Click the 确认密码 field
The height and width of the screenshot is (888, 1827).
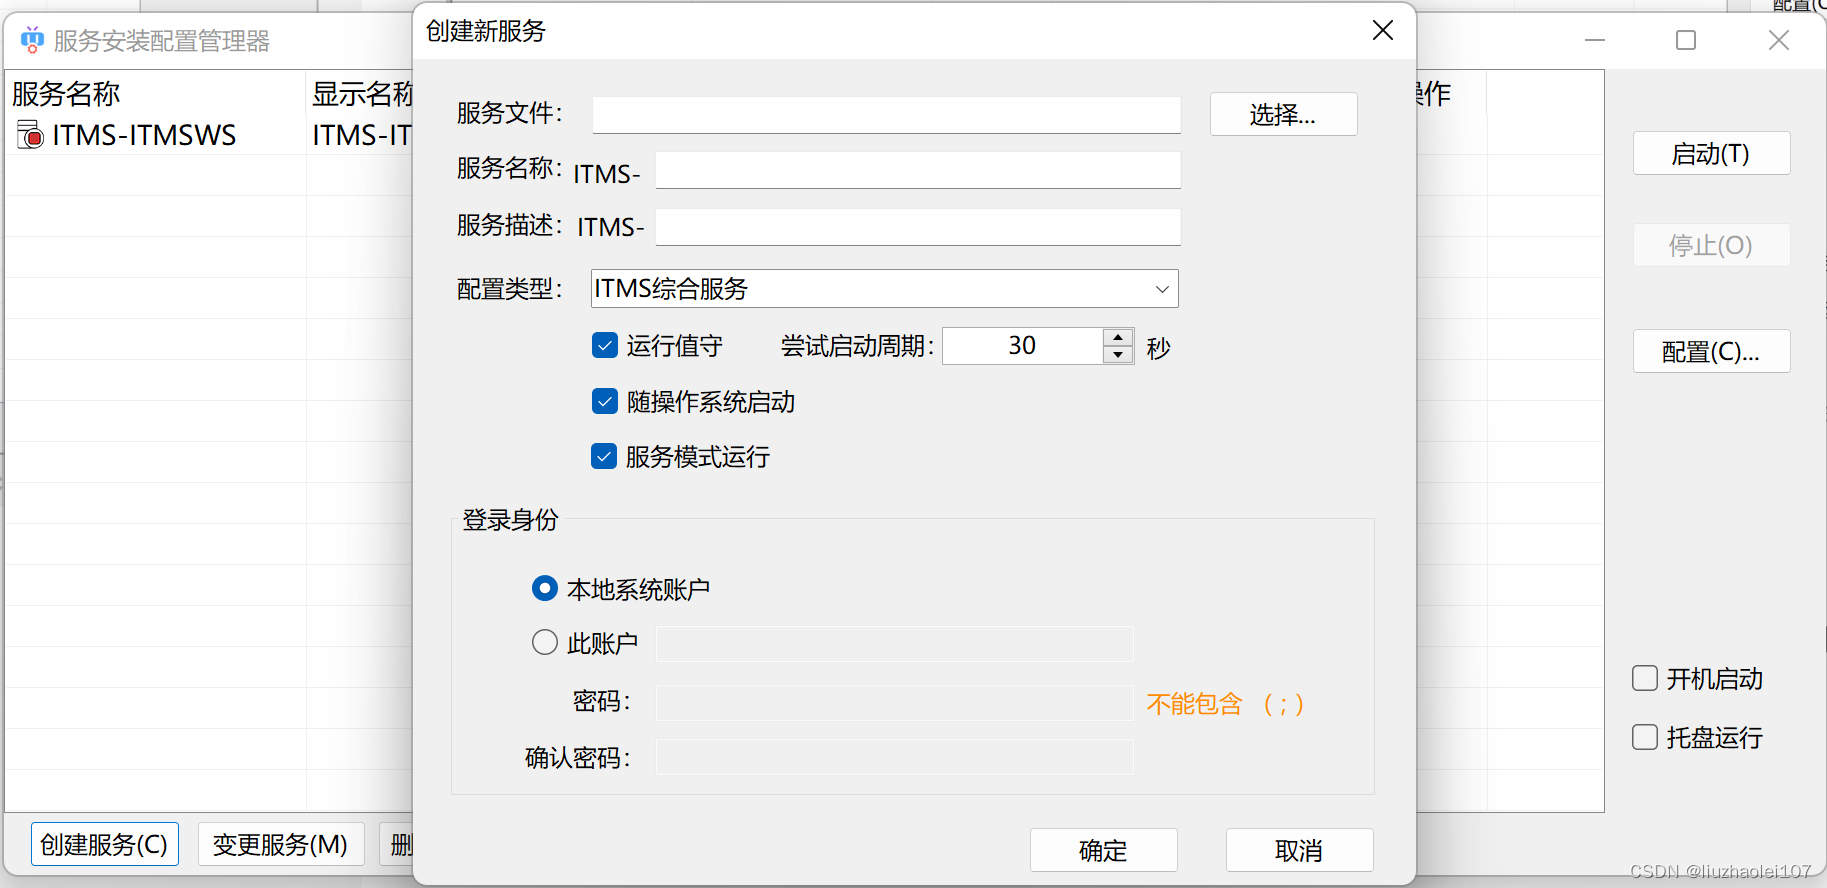(894, 757)
